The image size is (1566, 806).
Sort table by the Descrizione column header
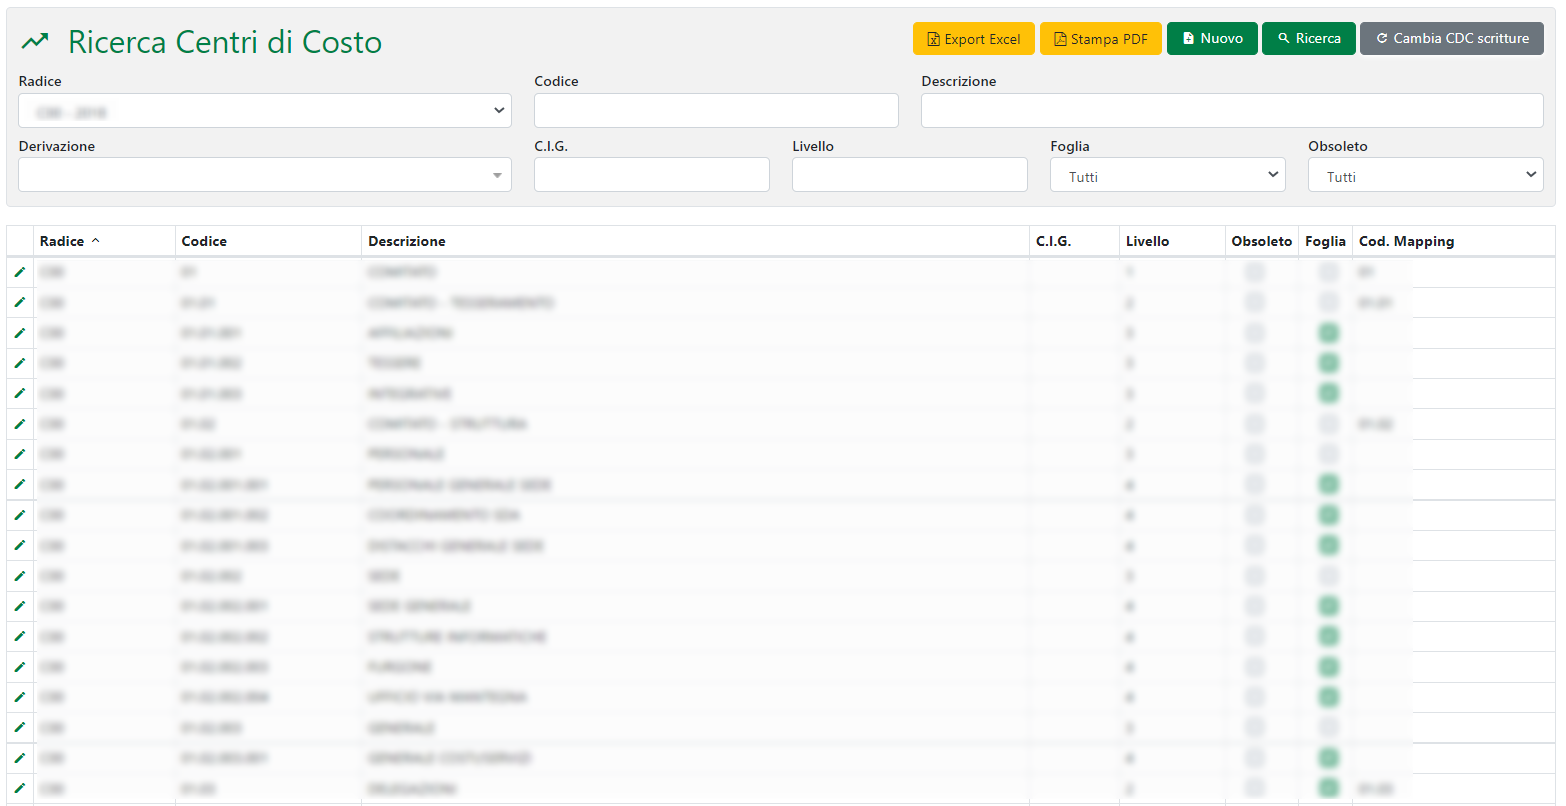(407, 241)
